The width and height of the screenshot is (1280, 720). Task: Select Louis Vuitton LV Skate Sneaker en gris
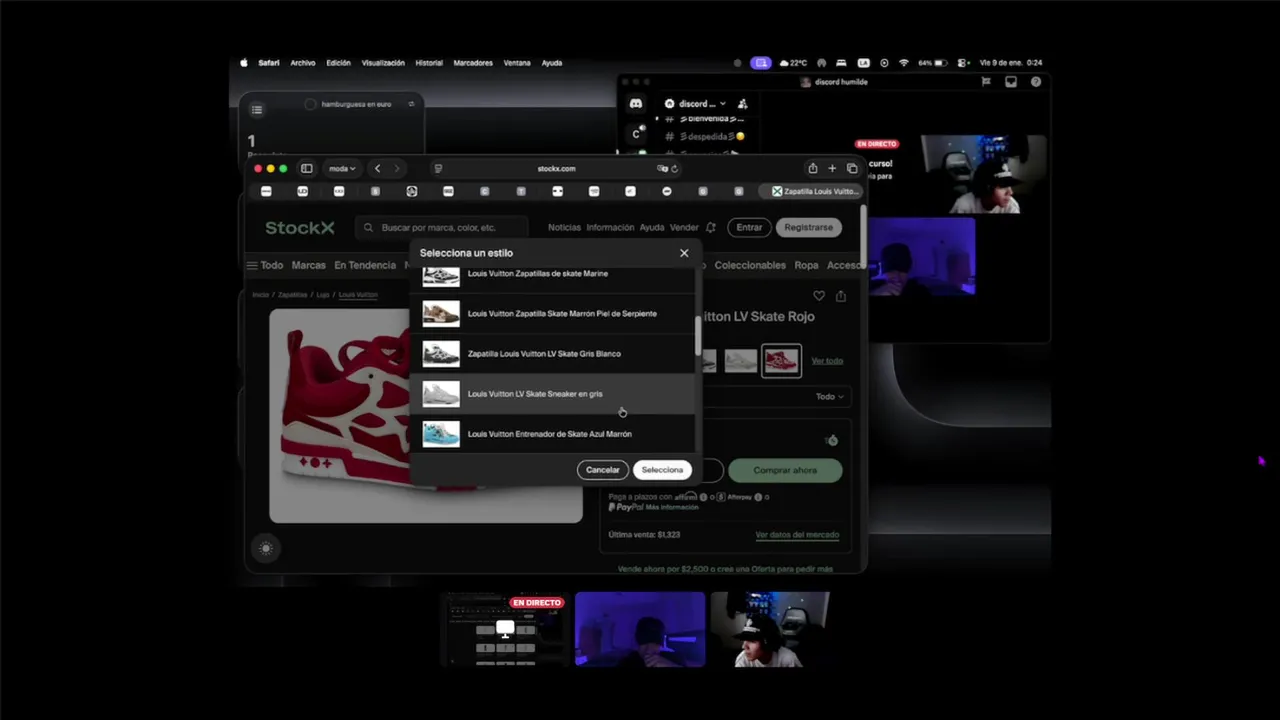(x=554, y=394)
